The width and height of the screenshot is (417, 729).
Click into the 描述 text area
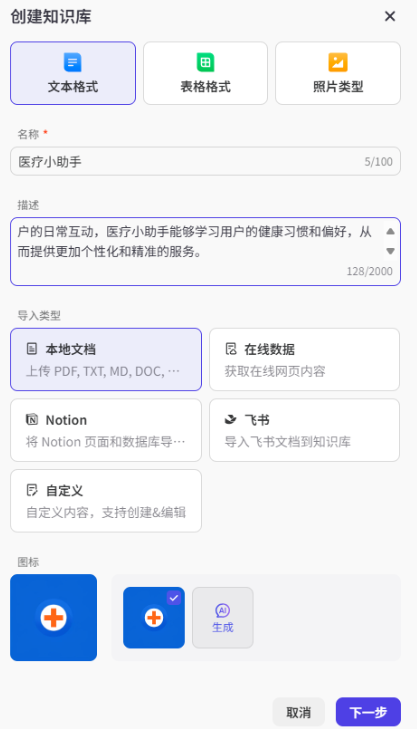coord(205,251)
